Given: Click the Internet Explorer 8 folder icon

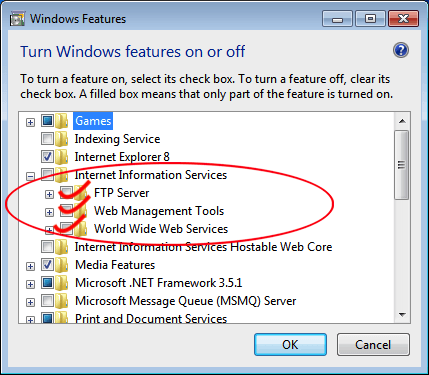Looking at the screenshot, I should [x=62, y=157].
